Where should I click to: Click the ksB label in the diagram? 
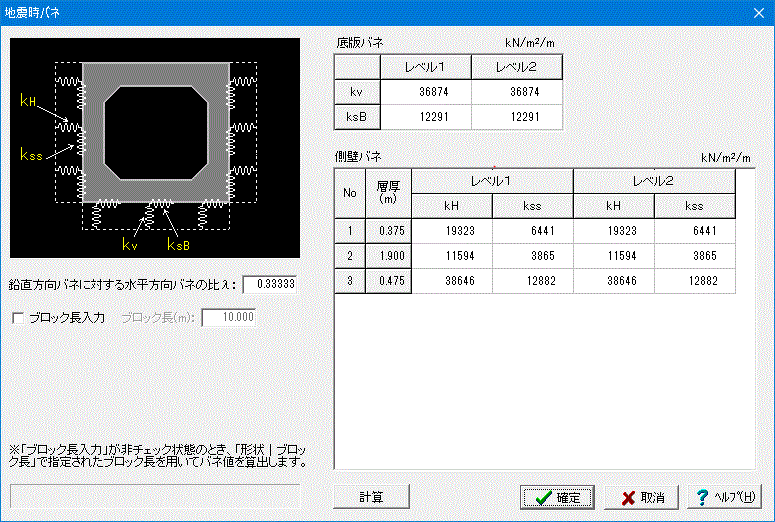click(178, 245)
